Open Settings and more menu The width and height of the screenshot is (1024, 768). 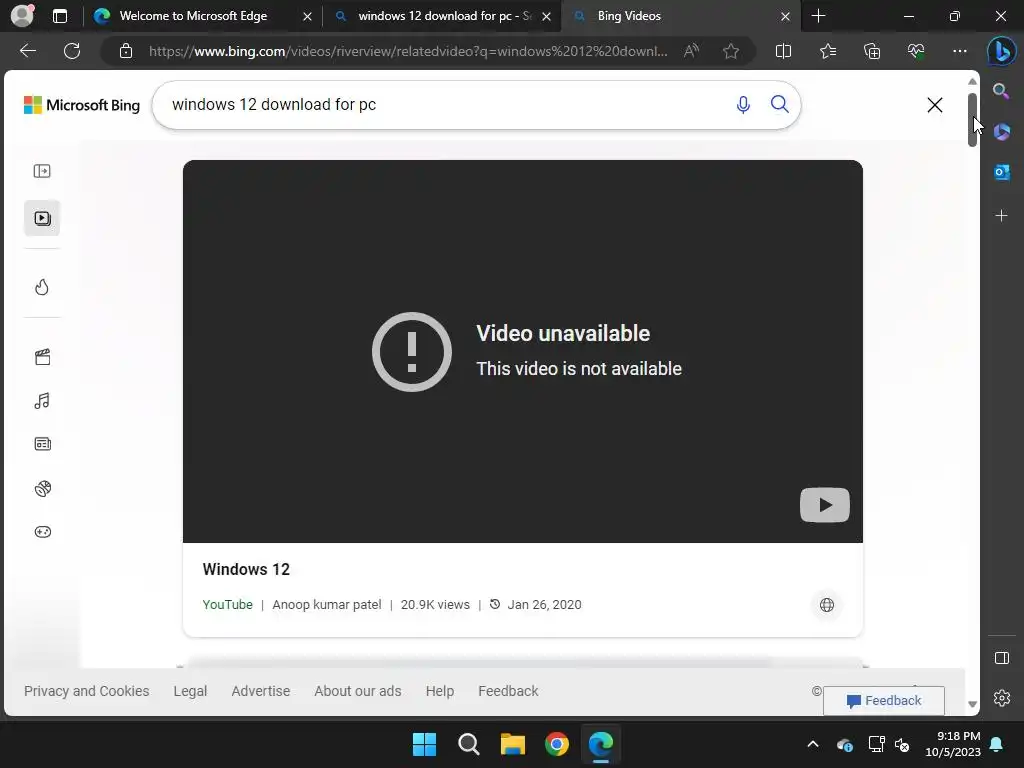[x=959, y=50]
